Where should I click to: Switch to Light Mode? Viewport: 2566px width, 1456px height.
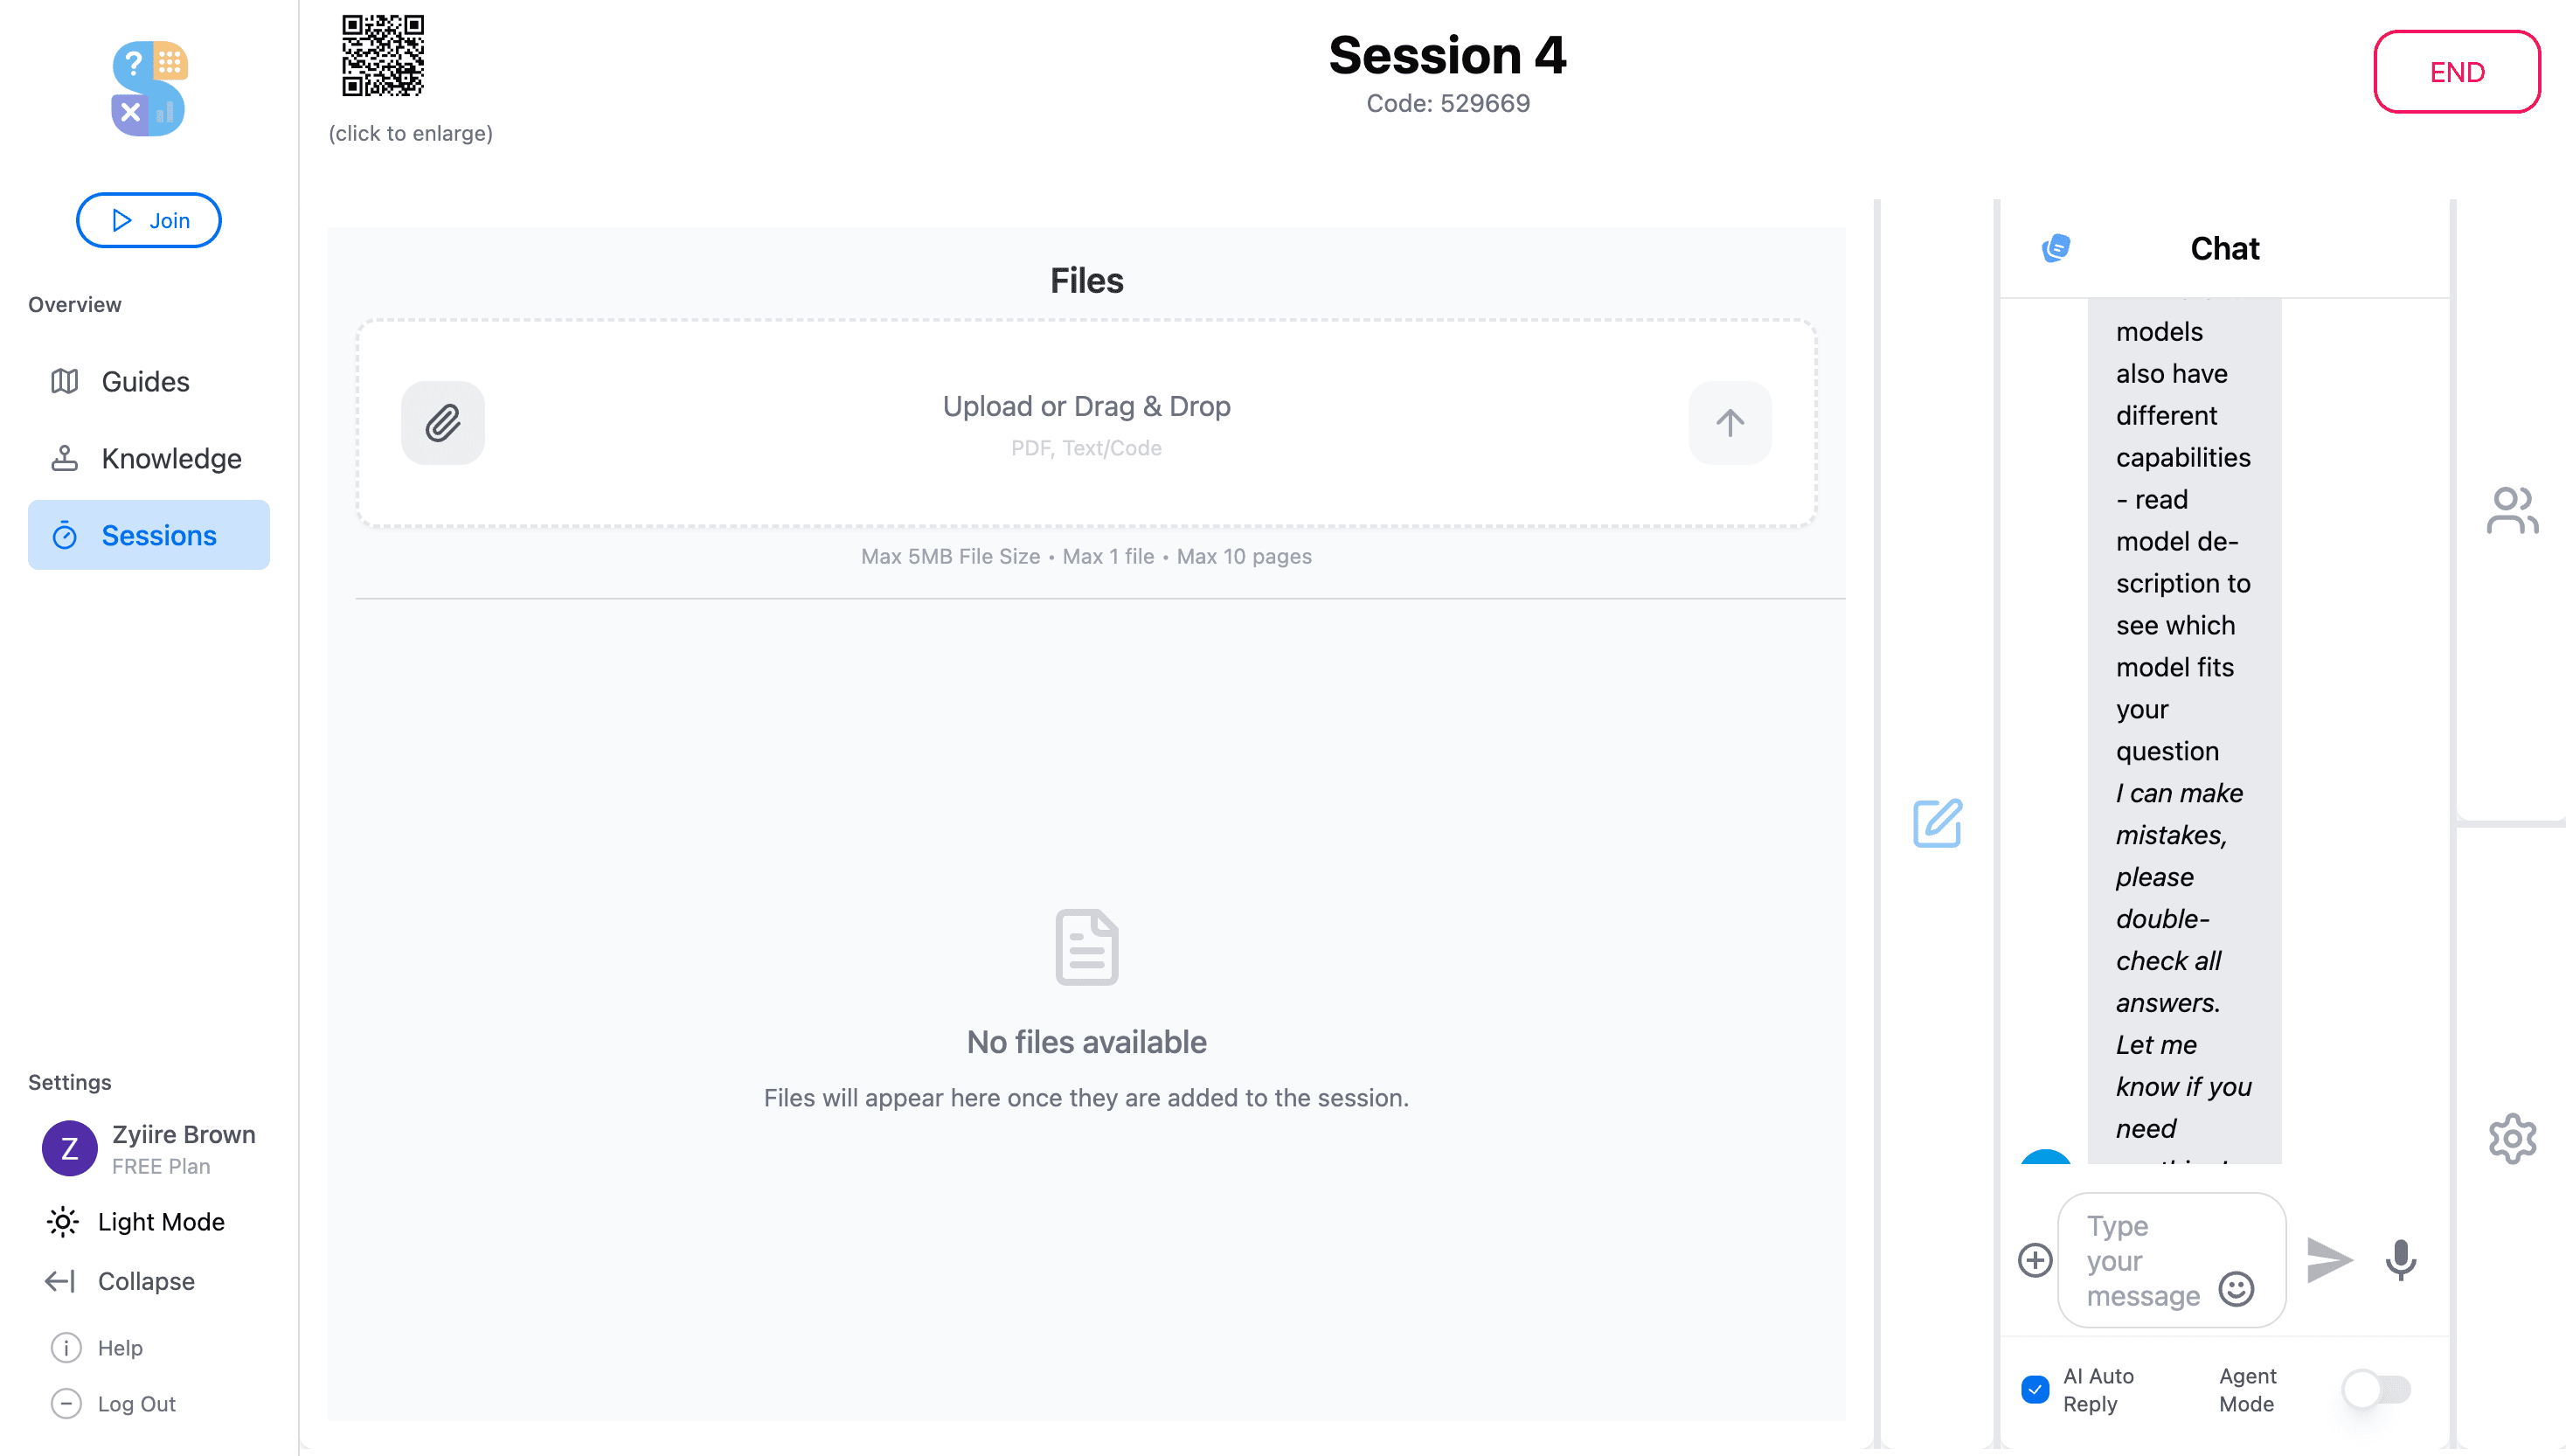161,1221
